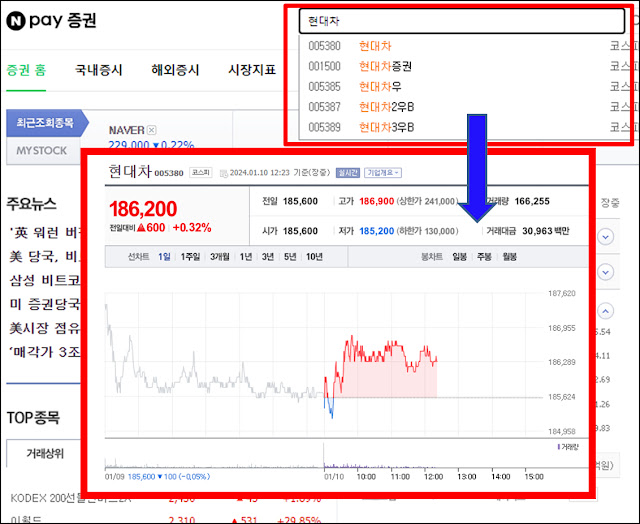Click the NAVER recent stock link
Screen dimensions: 640x524
tap(127, 130)
